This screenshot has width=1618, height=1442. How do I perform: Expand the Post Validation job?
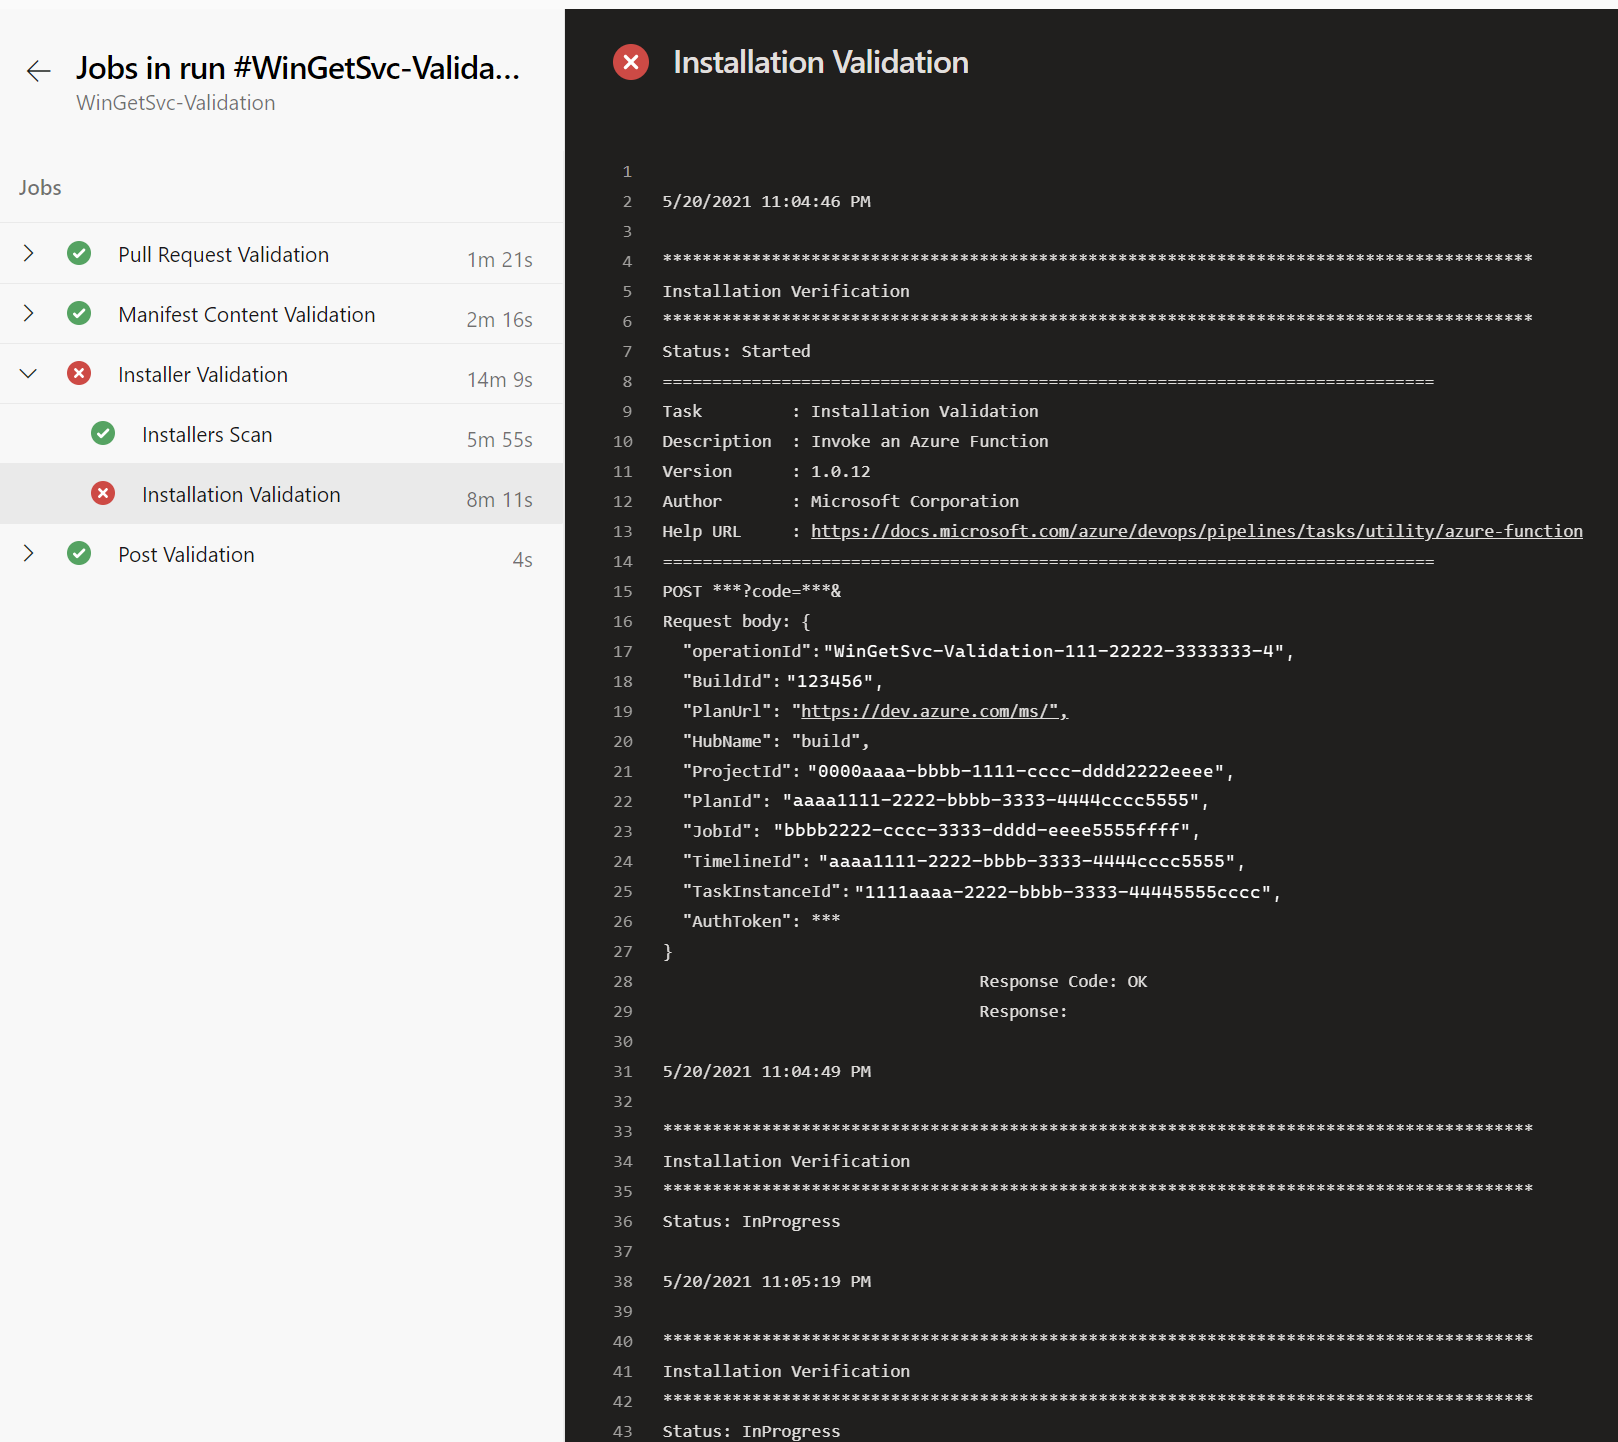(x=28, y=553)
